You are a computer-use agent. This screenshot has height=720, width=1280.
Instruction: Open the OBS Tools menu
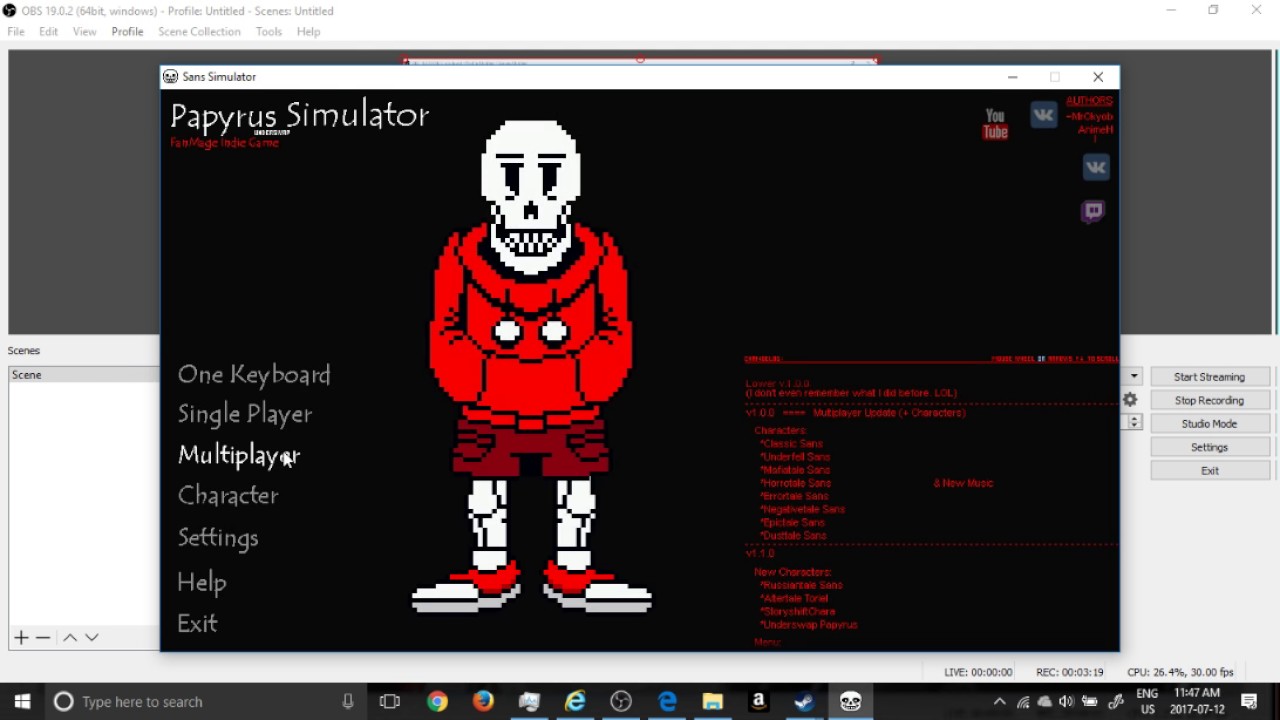pos(269,32)
